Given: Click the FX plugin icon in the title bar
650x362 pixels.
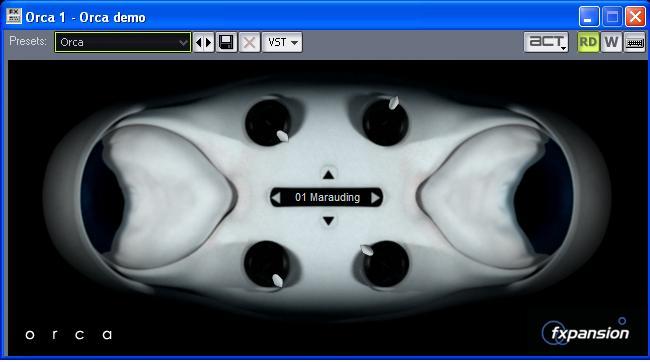Looking at the screenshot, I should 14,17.
